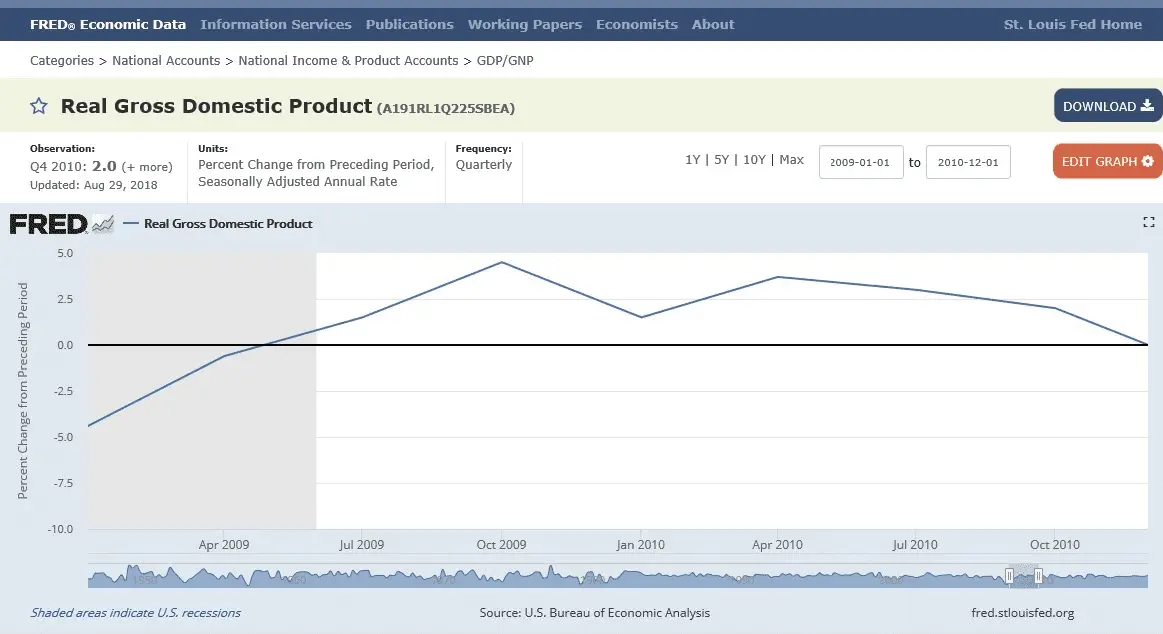This screenshot has height=634, width=1163.
Task: Open the Working Papers menu
Action: (524, 24)
